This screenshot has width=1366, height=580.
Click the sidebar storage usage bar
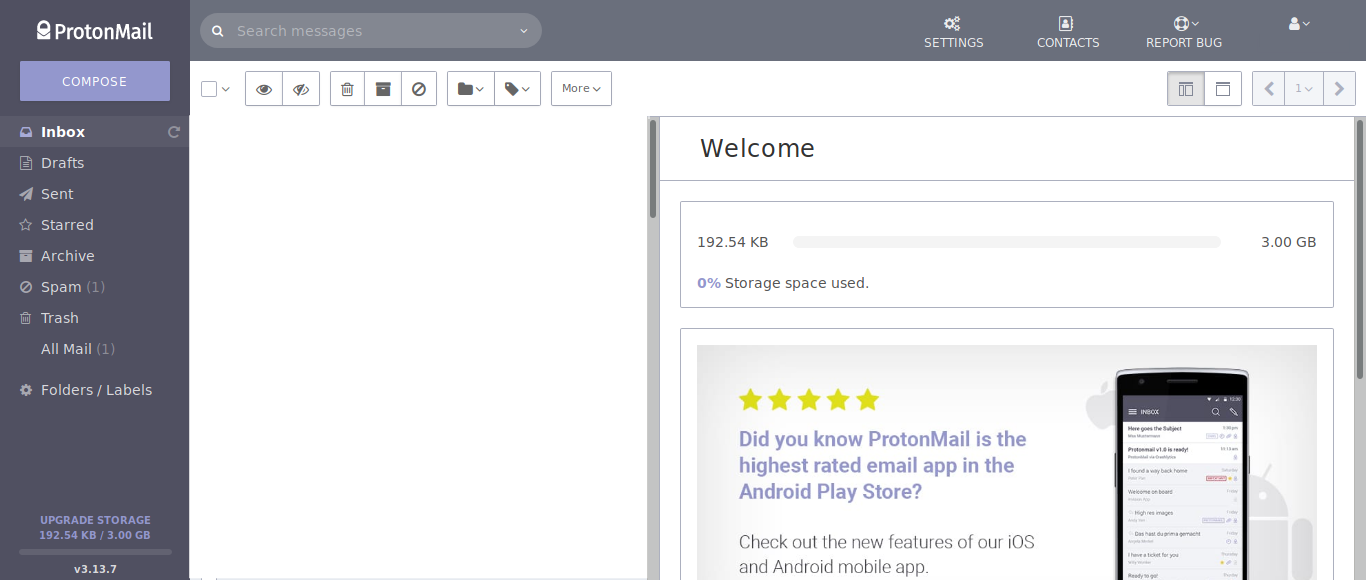tap(95, 552)
